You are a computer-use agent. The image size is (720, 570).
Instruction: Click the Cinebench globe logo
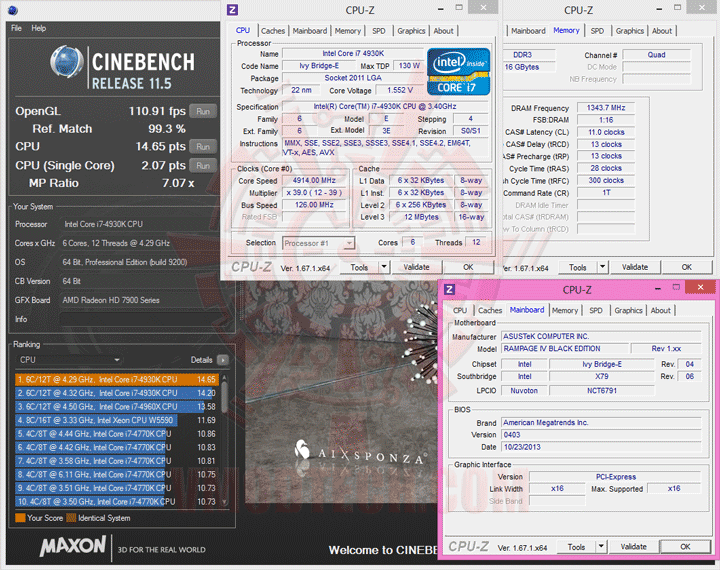(x=67, y=62)
